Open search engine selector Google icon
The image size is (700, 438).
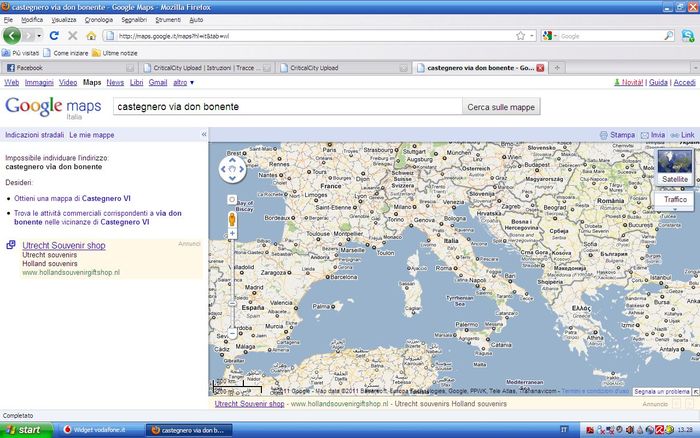click(550, 36)
